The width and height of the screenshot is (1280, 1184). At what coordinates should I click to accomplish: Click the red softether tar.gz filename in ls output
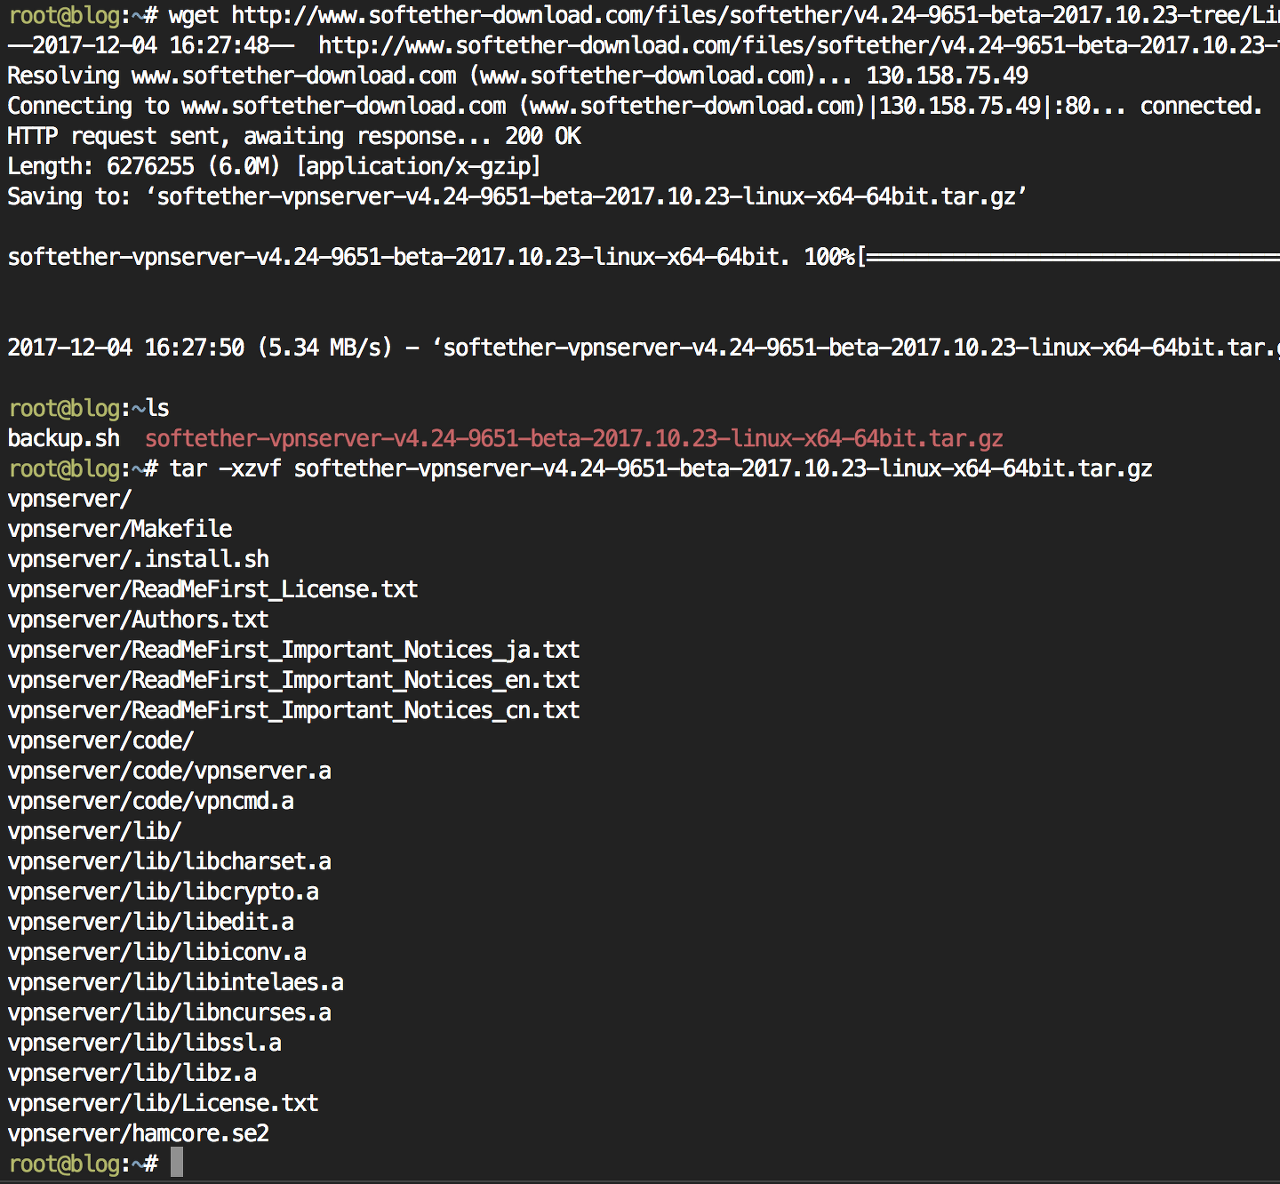[574, 438]
